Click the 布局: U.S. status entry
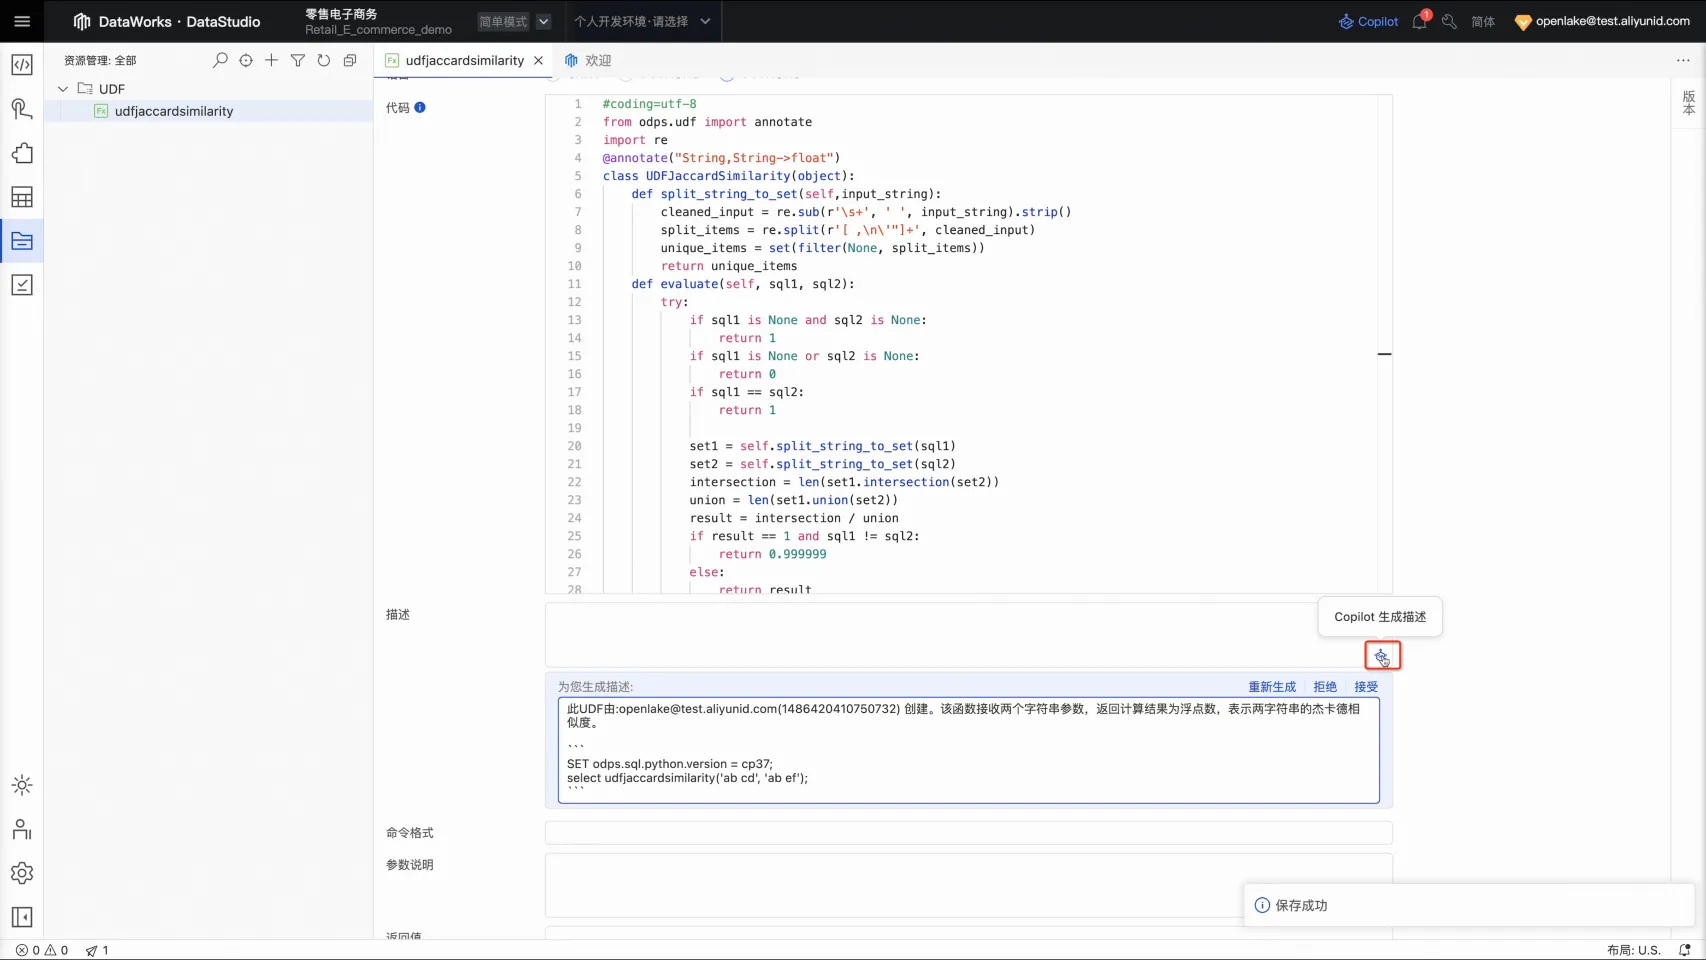Screen dimensions: 1706x960 tap(1633, 950)
